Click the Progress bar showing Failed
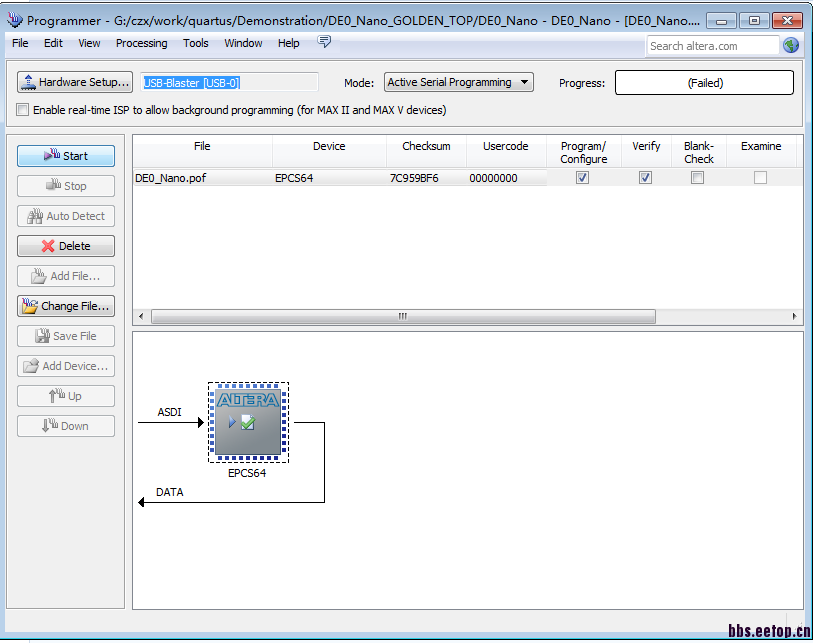This screenshot has height=643, width=813. (x=704, y=83)
